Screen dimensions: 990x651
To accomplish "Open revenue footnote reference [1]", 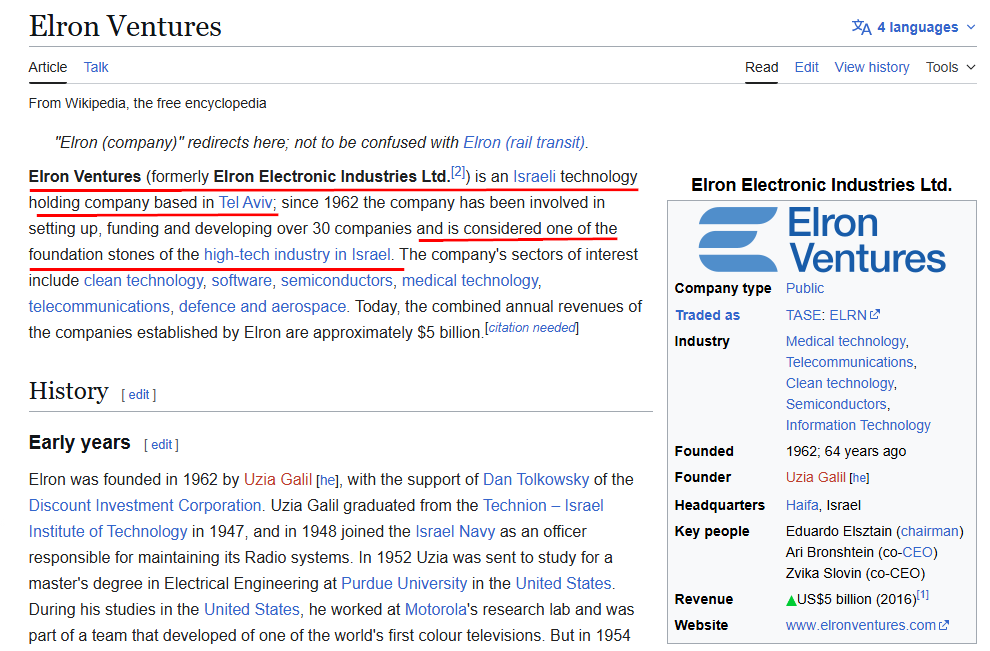I will (x=922, y=595).
